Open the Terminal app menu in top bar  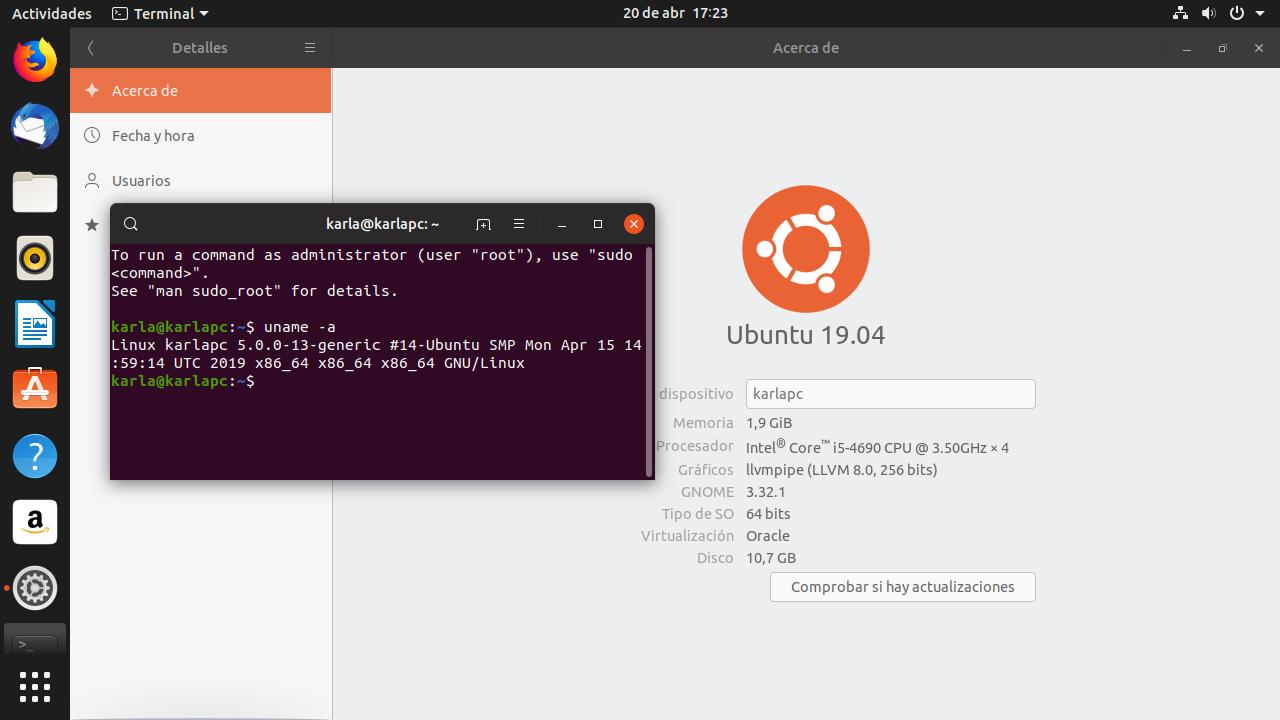[160, 13]
